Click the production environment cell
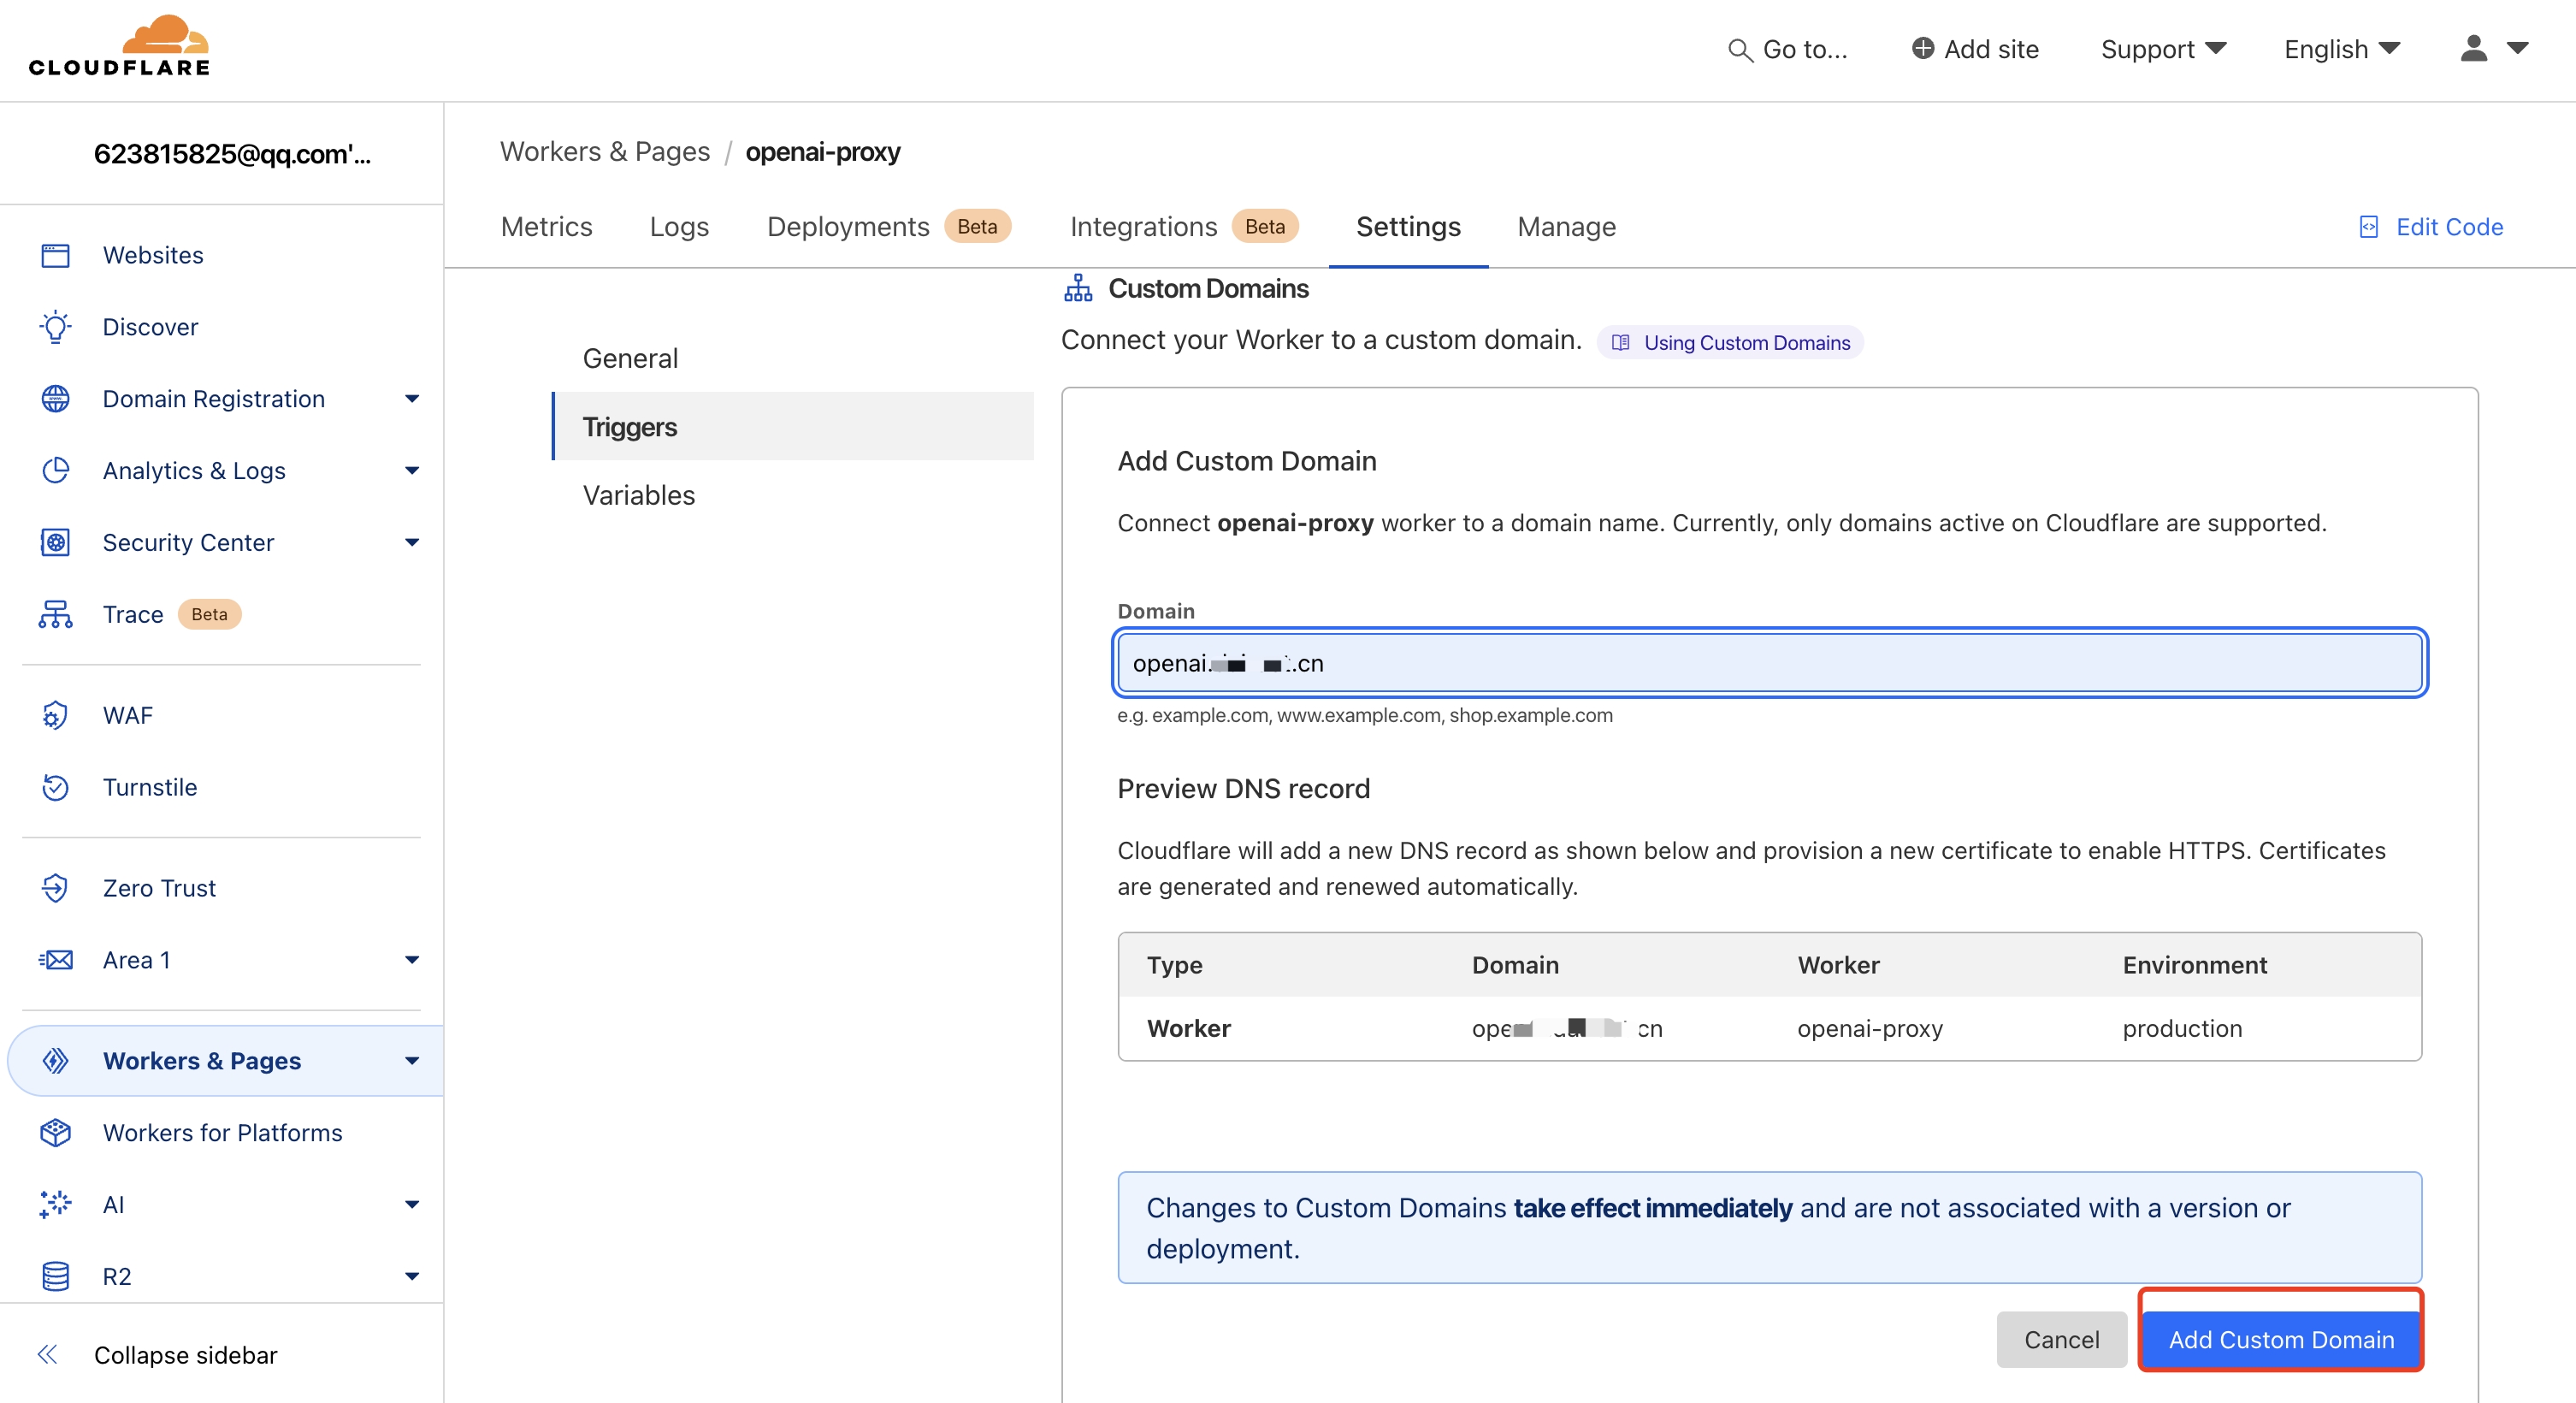The image size is (2576, 1403). point(2182,1028)
